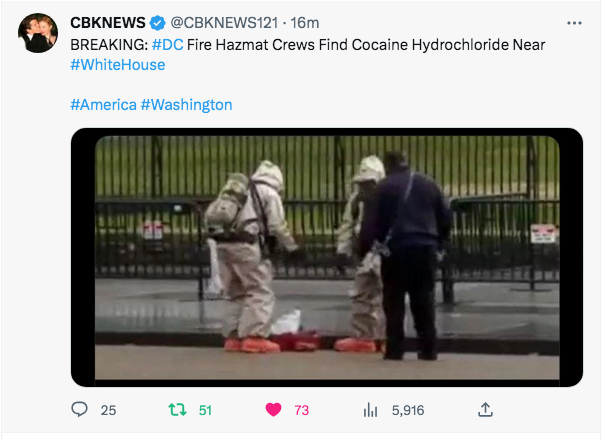This screenshot has height=440, width=601.
Task: Open the #DC hashtag link
Action: click(x=167, y=45)
